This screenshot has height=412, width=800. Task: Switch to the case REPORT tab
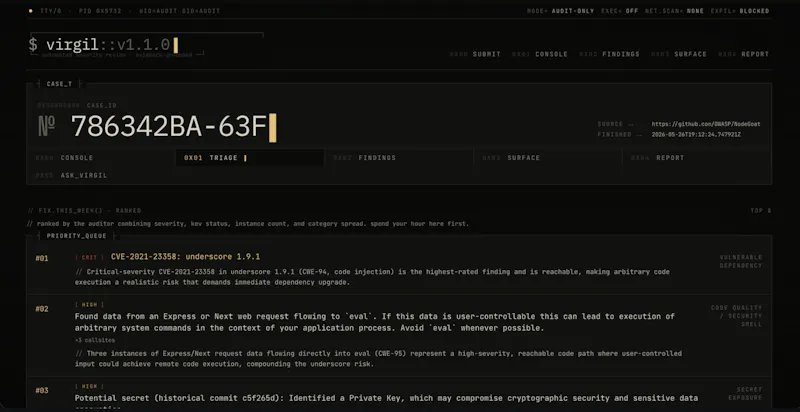[x=696, y=158]
